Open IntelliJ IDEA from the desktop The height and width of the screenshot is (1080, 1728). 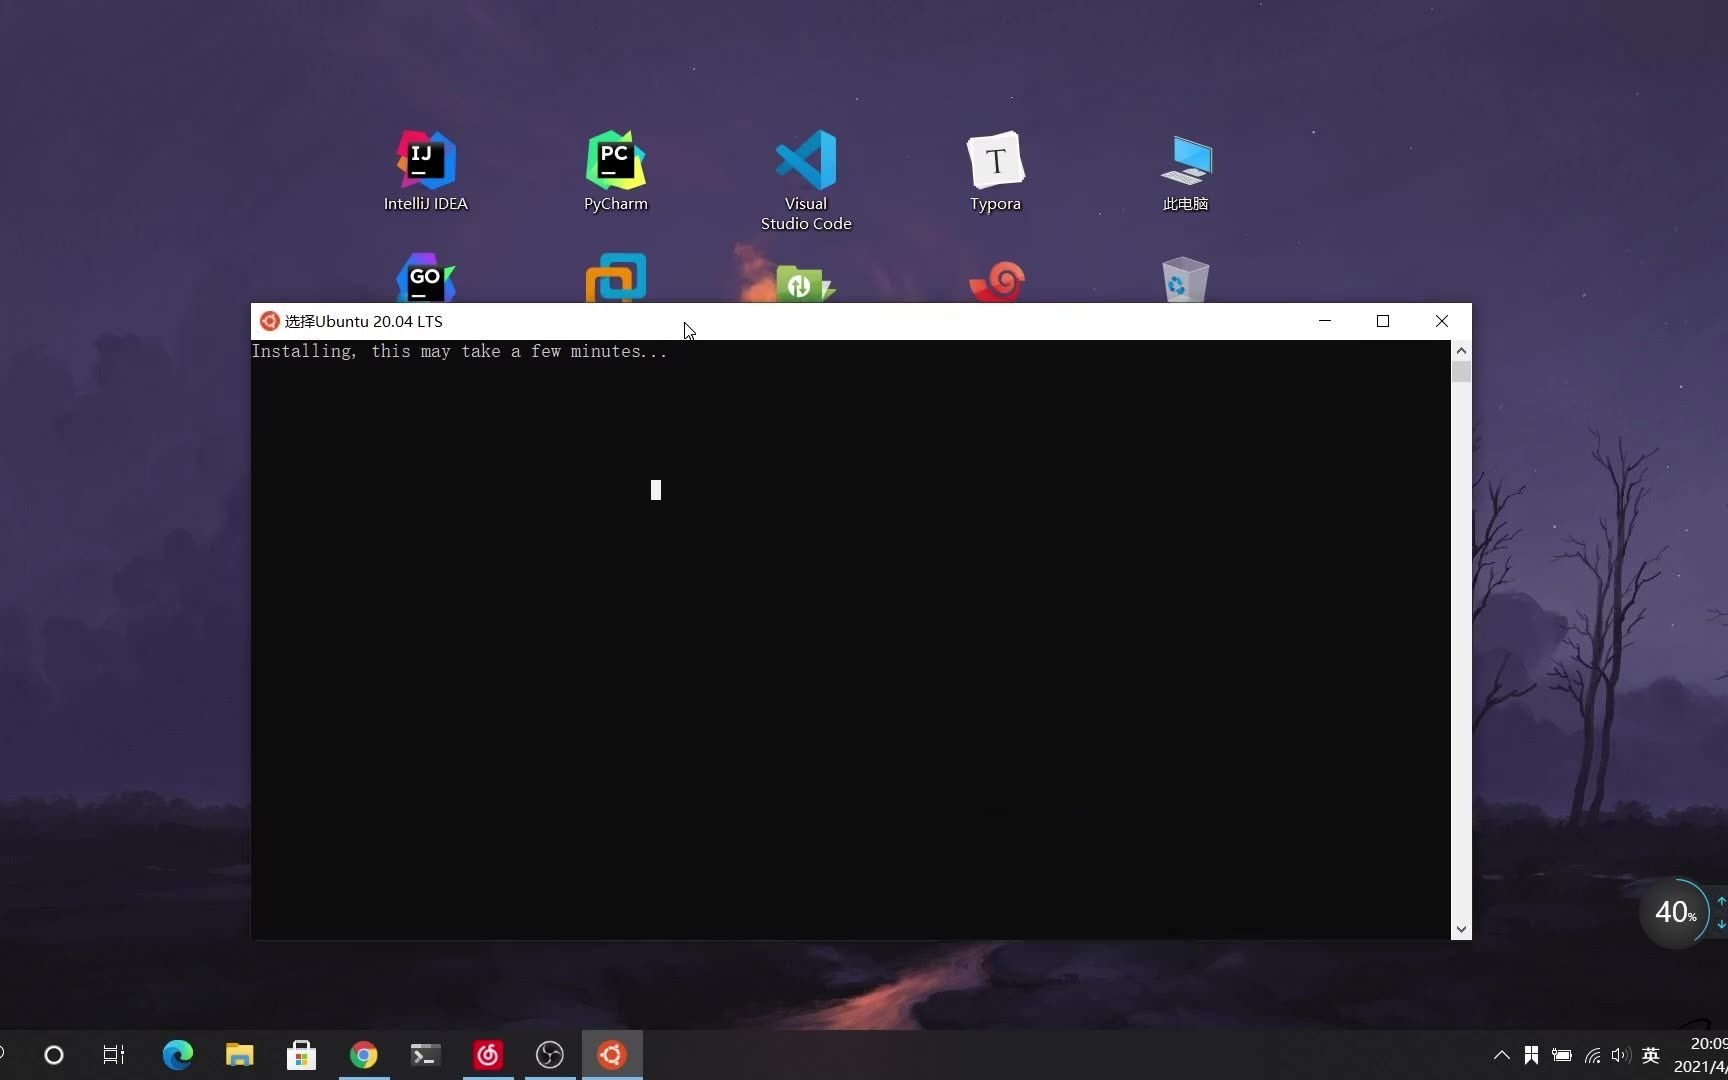pyautogui.click(x=424, y=170)
